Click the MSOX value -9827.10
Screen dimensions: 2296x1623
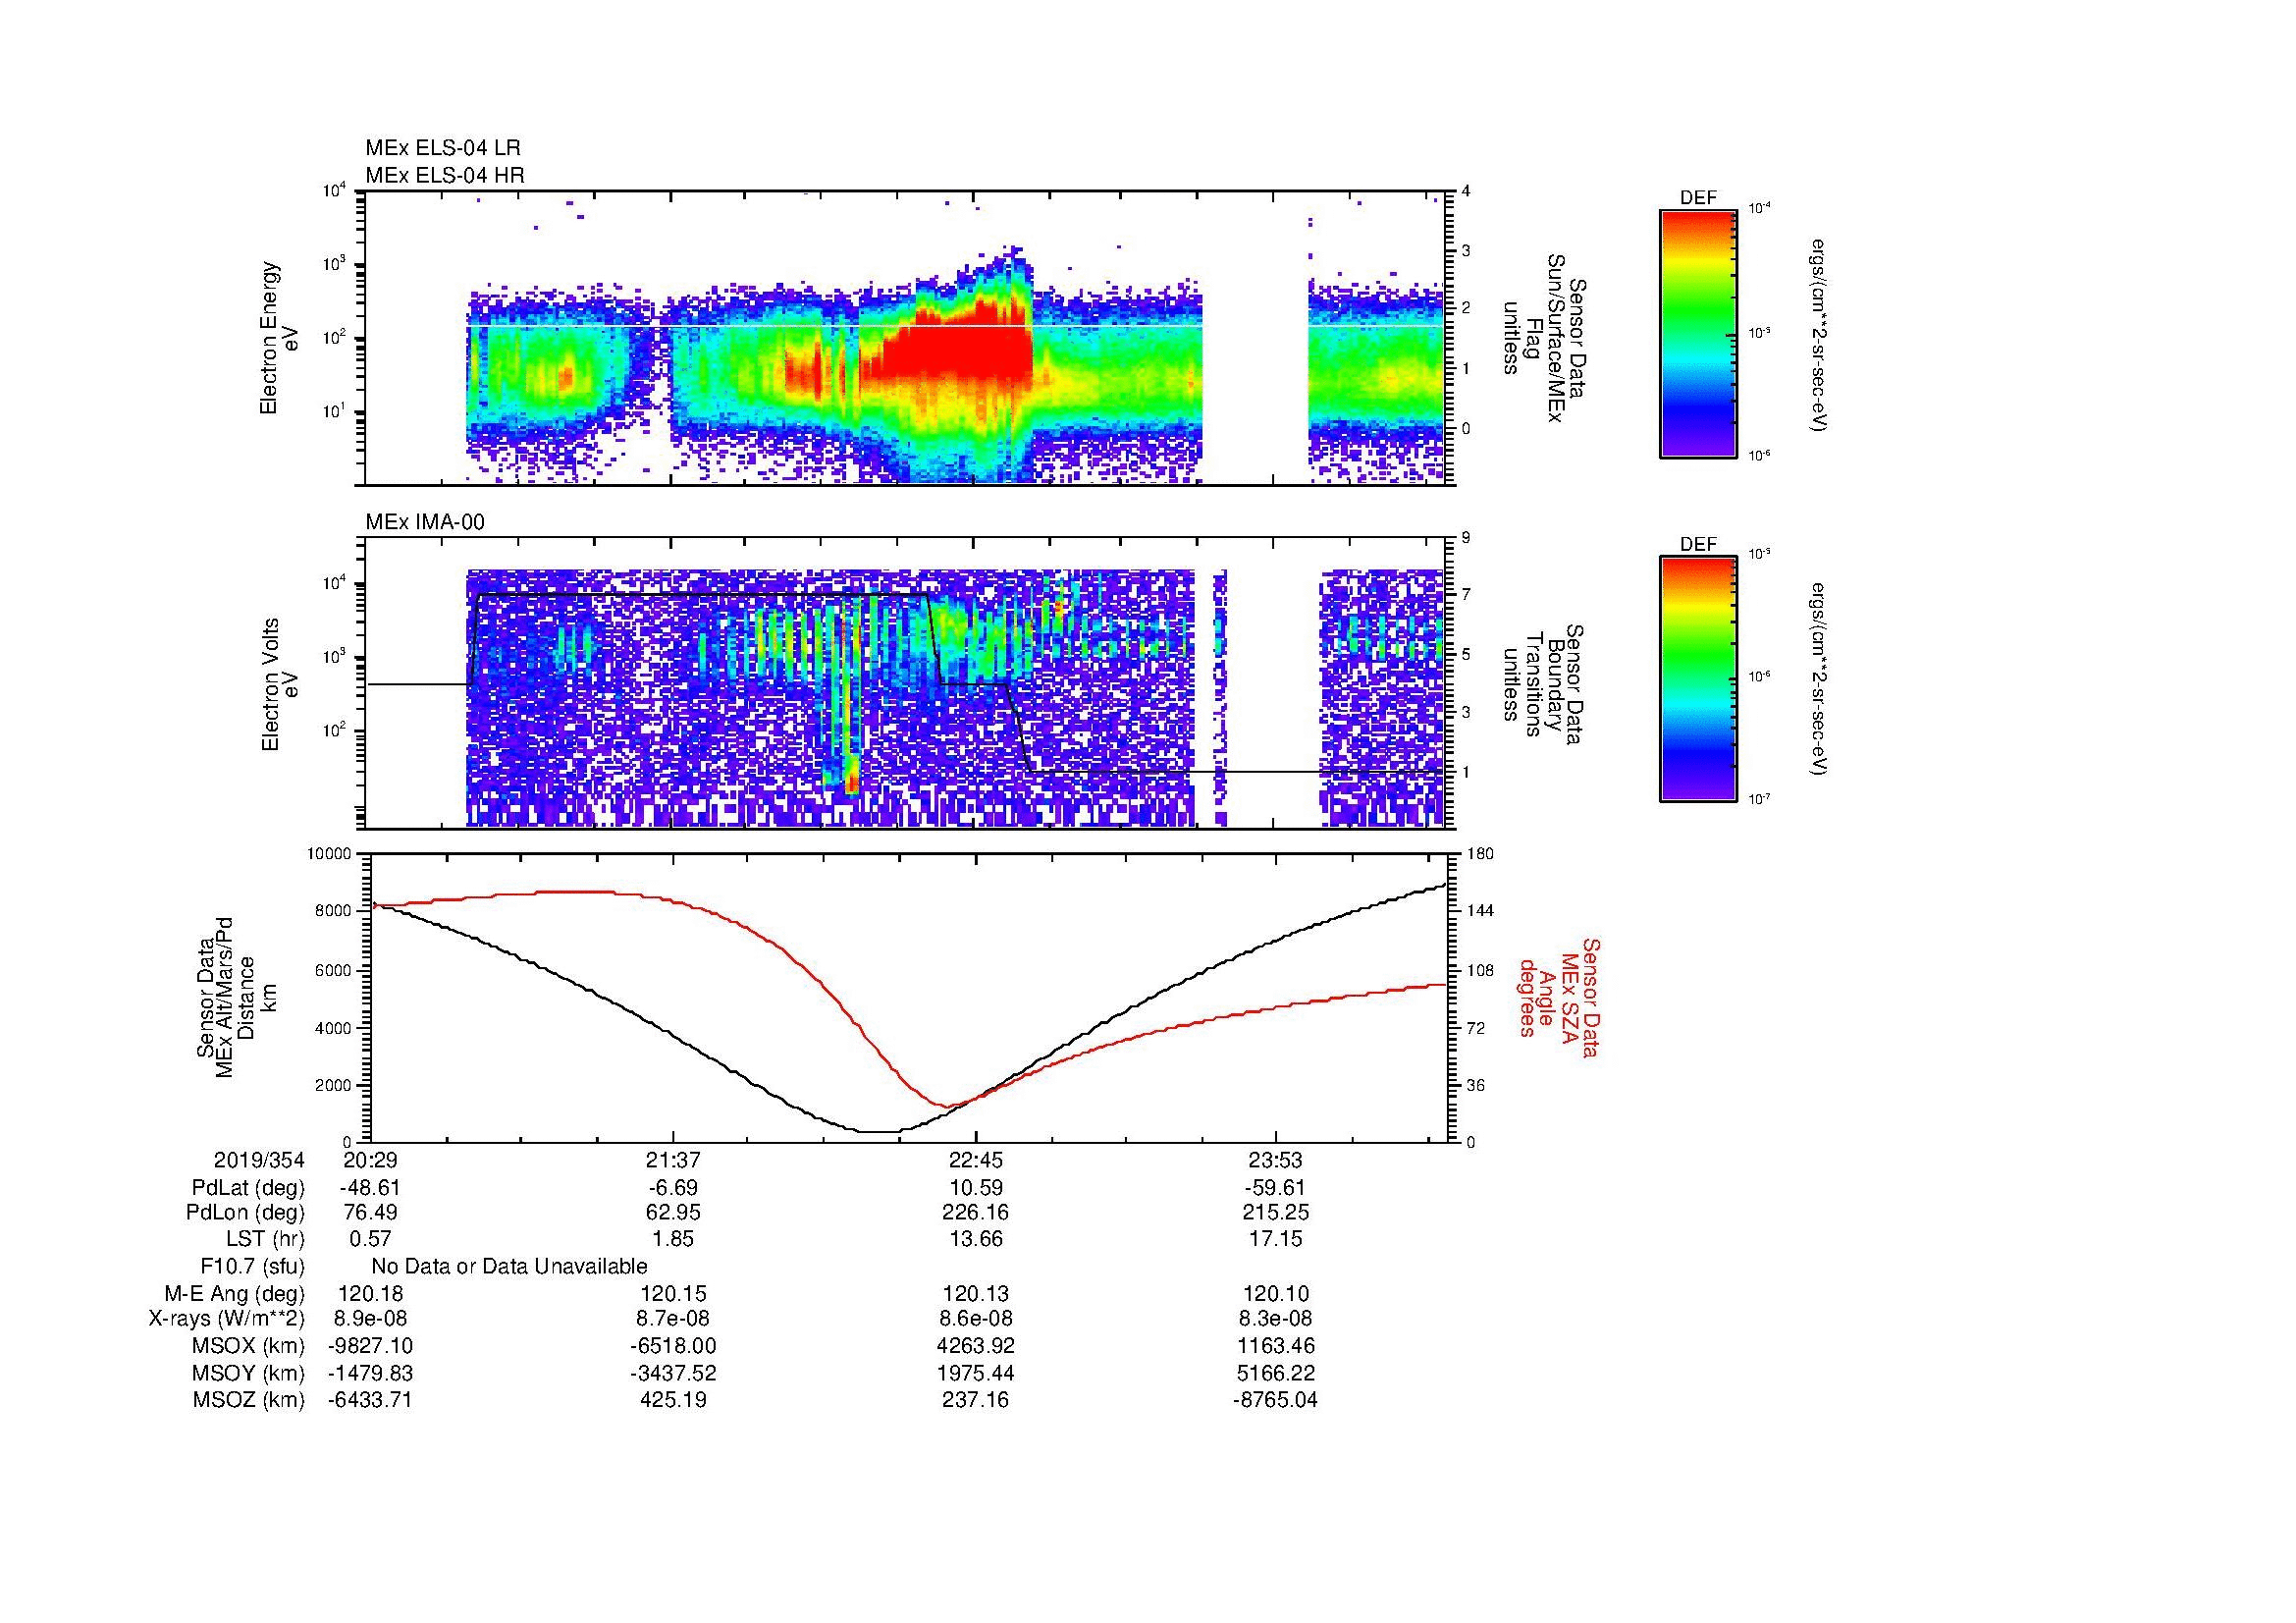371,1346
